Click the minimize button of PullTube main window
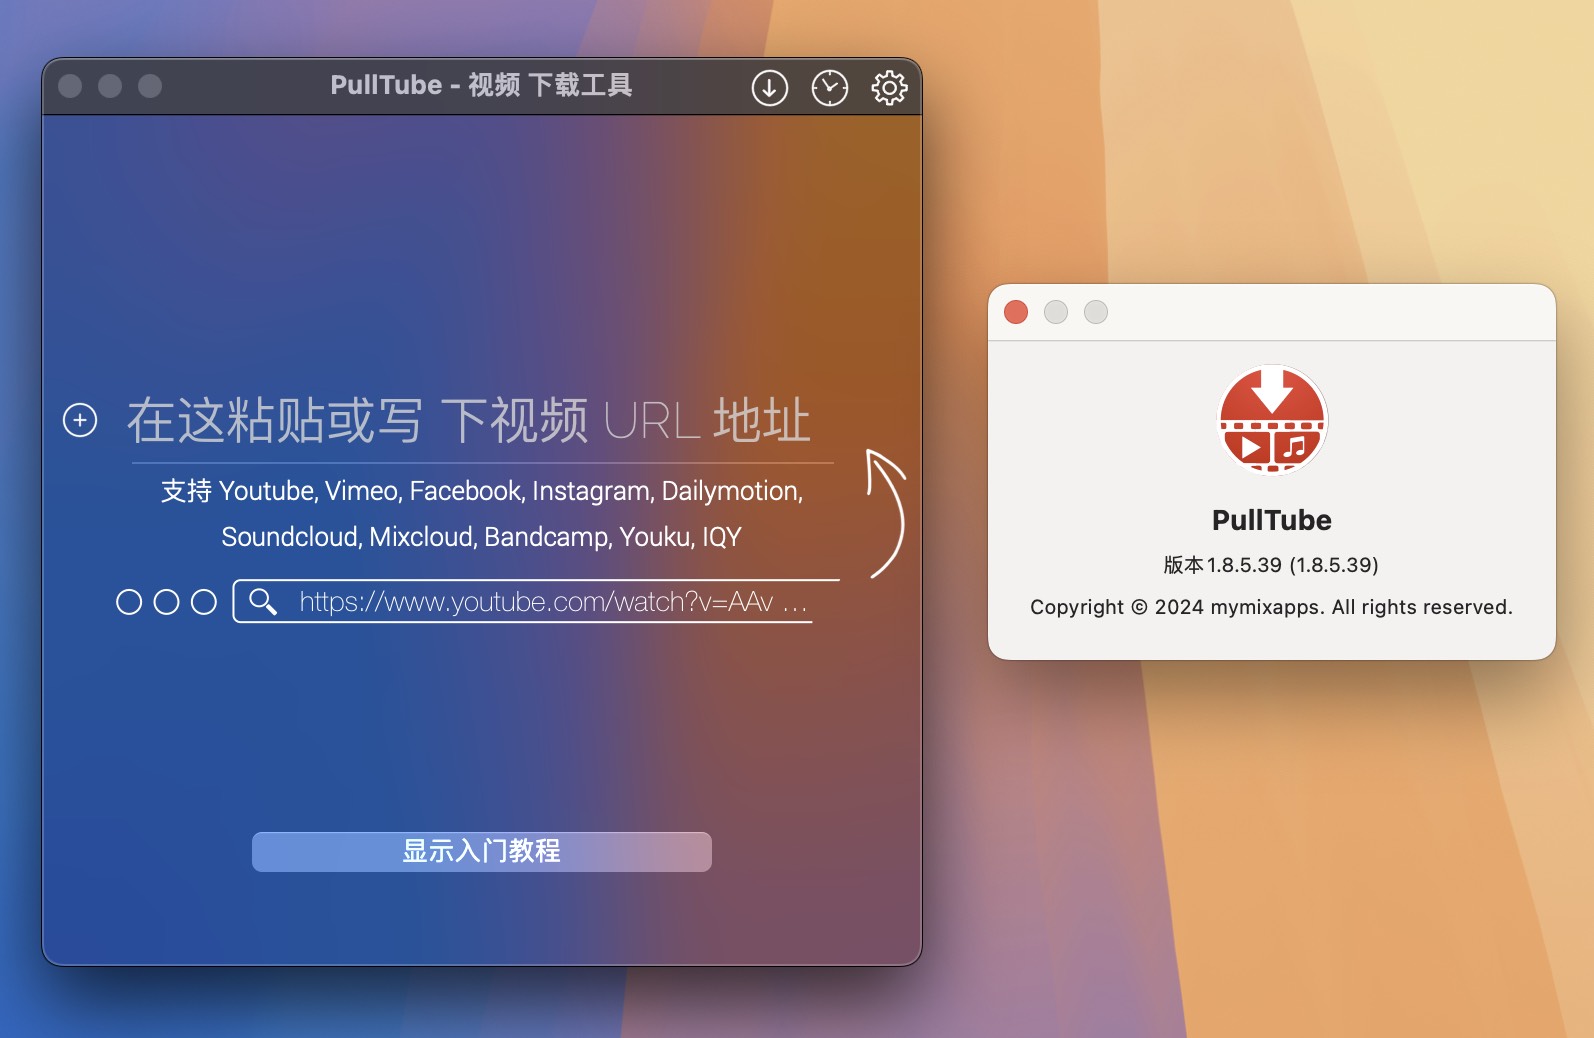1594x1038 pixels. point(110,86)
